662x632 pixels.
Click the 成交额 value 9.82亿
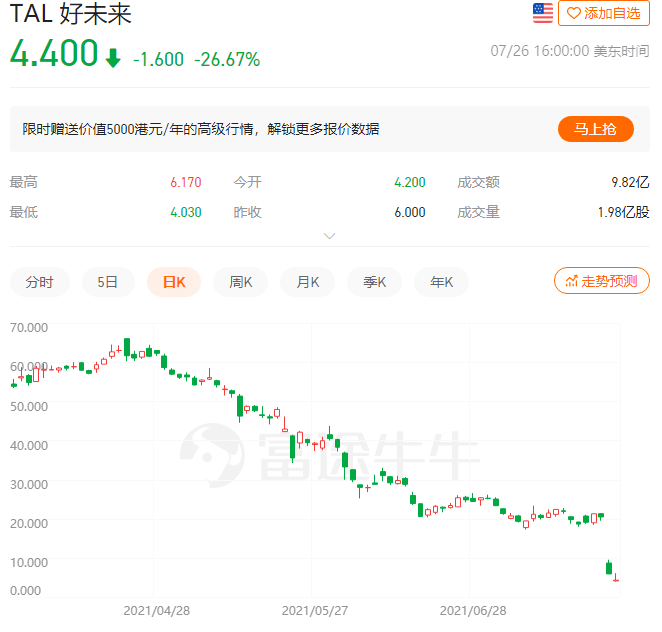pos(630,182)
